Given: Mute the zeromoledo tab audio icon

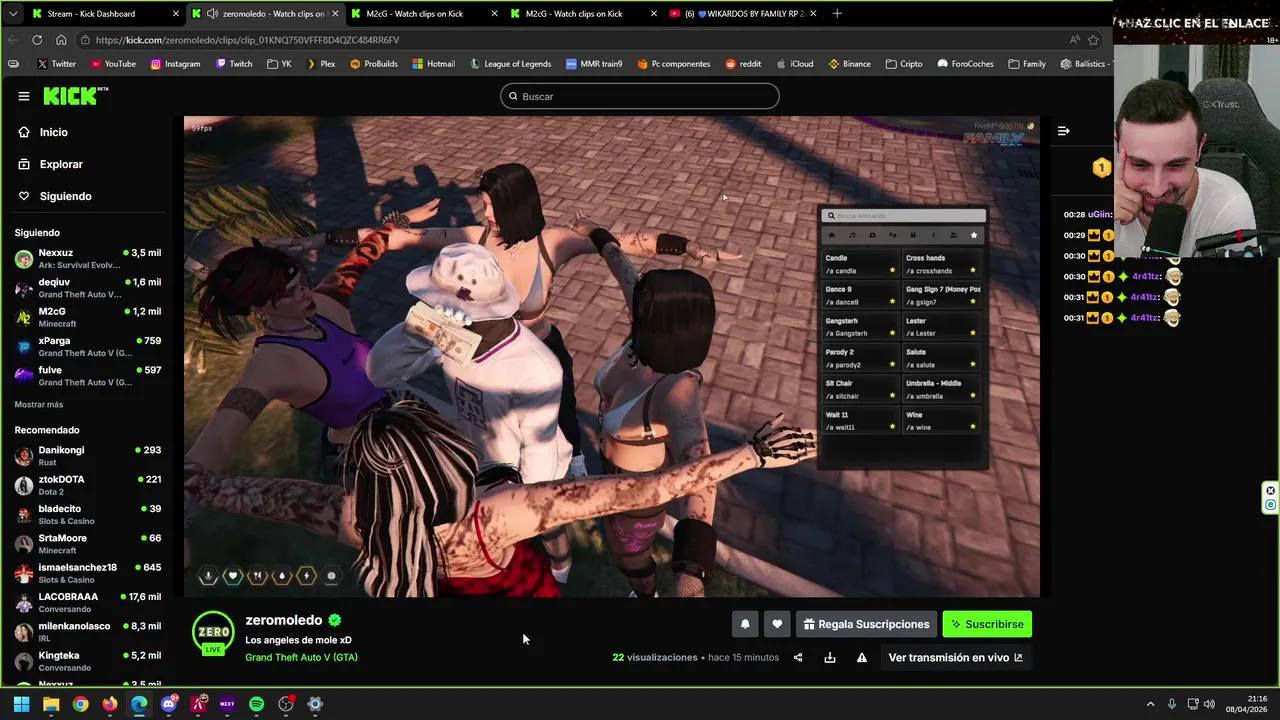Looking at the screenshot, I should tap(212, 14).
